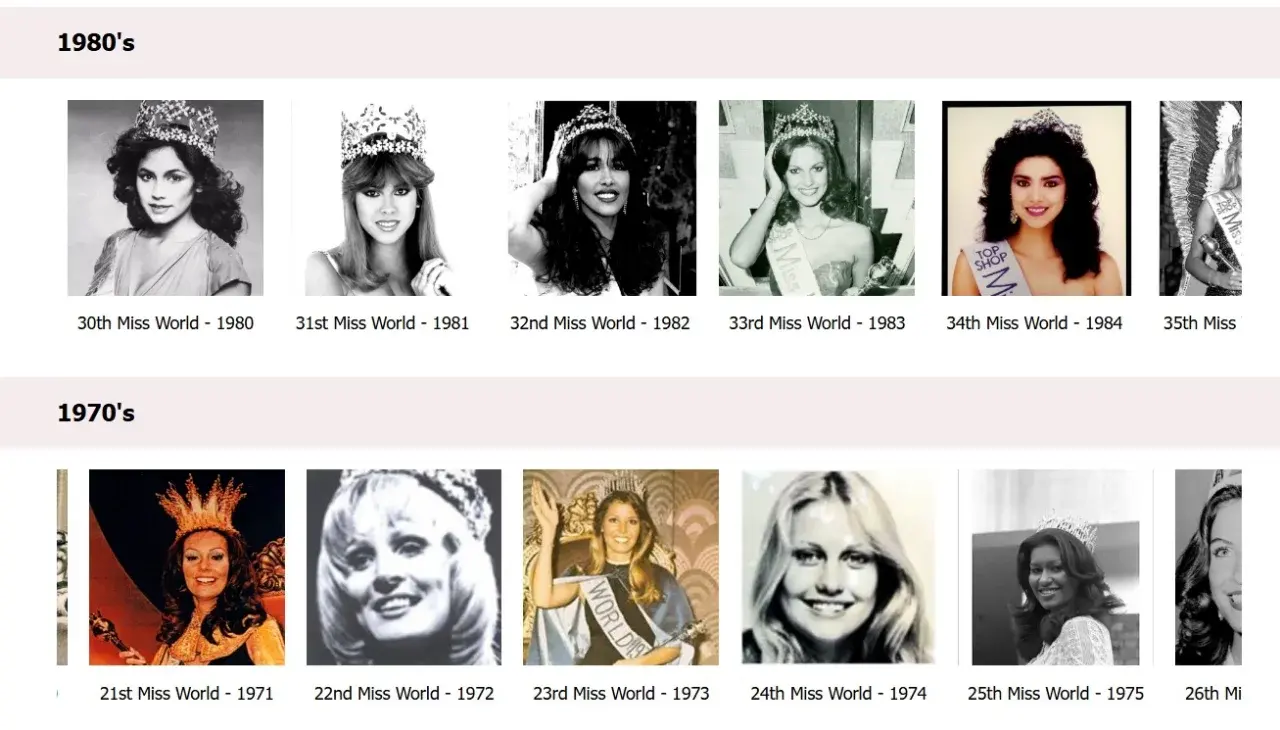Click the '25th Miss World - 1975' caption link
The image size is (1280, 730).
(1056, 693)
